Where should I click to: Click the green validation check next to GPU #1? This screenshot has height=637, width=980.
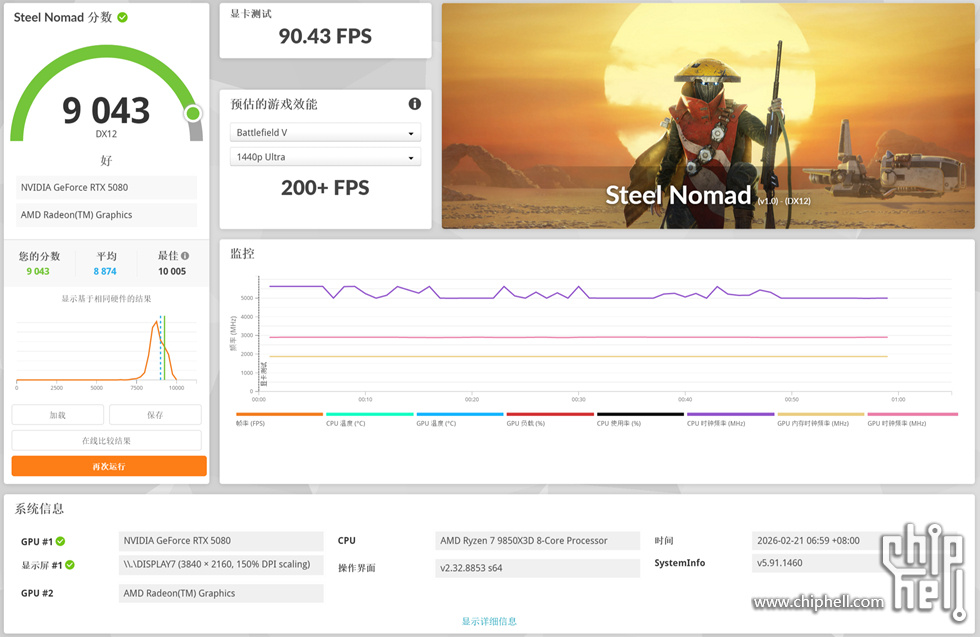click(x=60, y=541)
